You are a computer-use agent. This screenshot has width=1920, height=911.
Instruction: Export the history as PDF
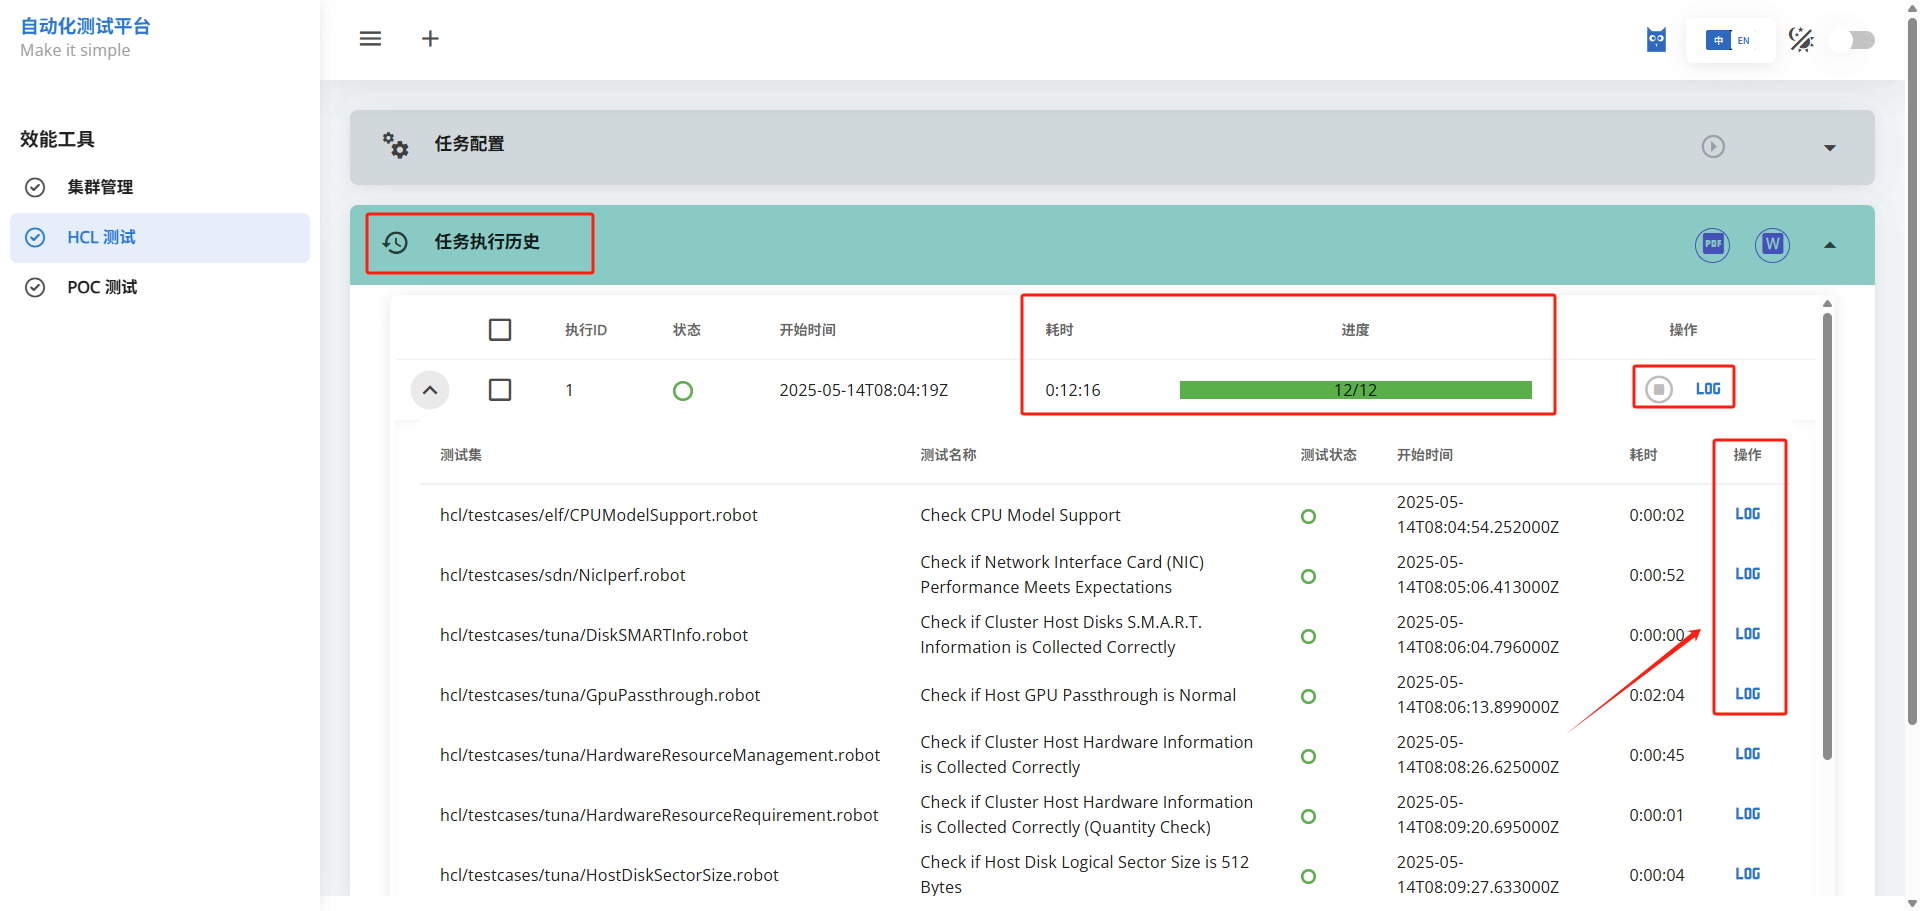coord(1712,244)
